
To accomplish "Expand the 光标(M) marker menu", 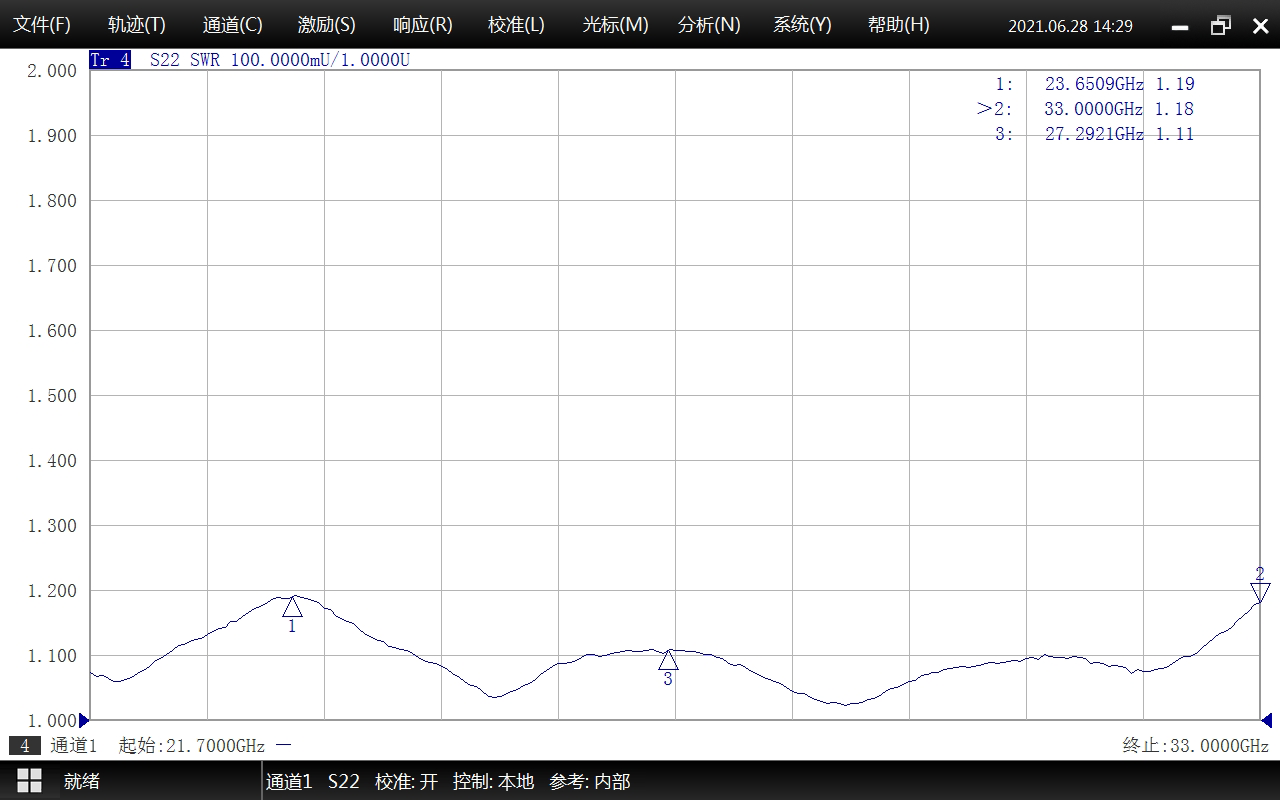I will point(615,25).
